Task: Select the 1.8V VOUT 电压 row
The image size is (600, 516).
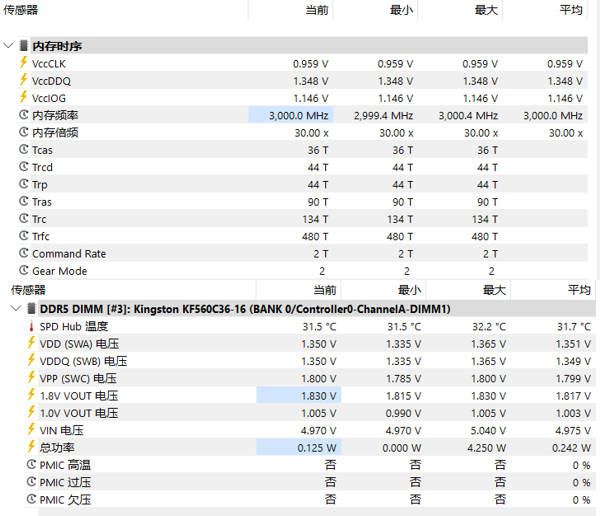Action: [310, 395]
